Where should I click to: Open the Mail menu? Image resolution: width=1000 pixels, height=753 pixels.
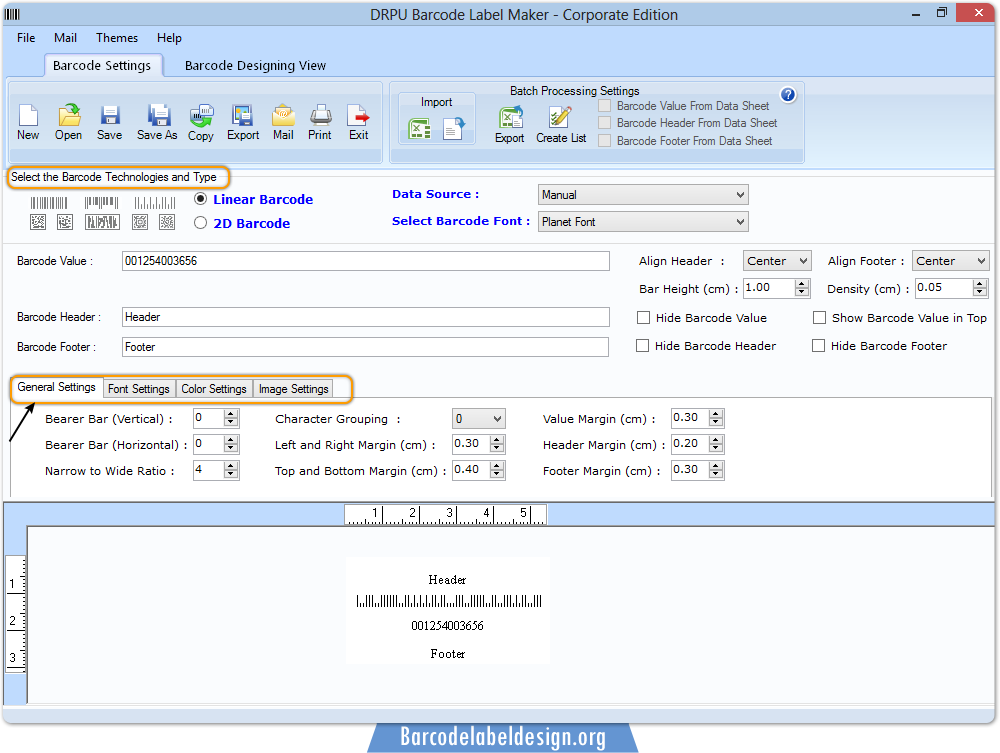pos(65,38)
